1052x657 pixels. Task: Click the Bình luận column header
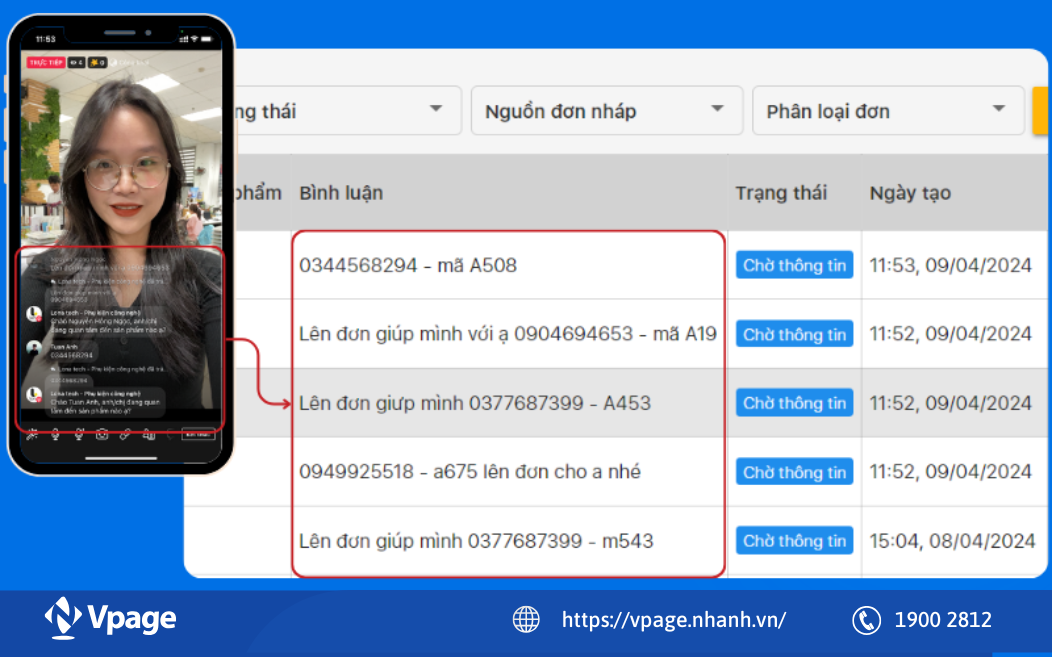[341, 193]
